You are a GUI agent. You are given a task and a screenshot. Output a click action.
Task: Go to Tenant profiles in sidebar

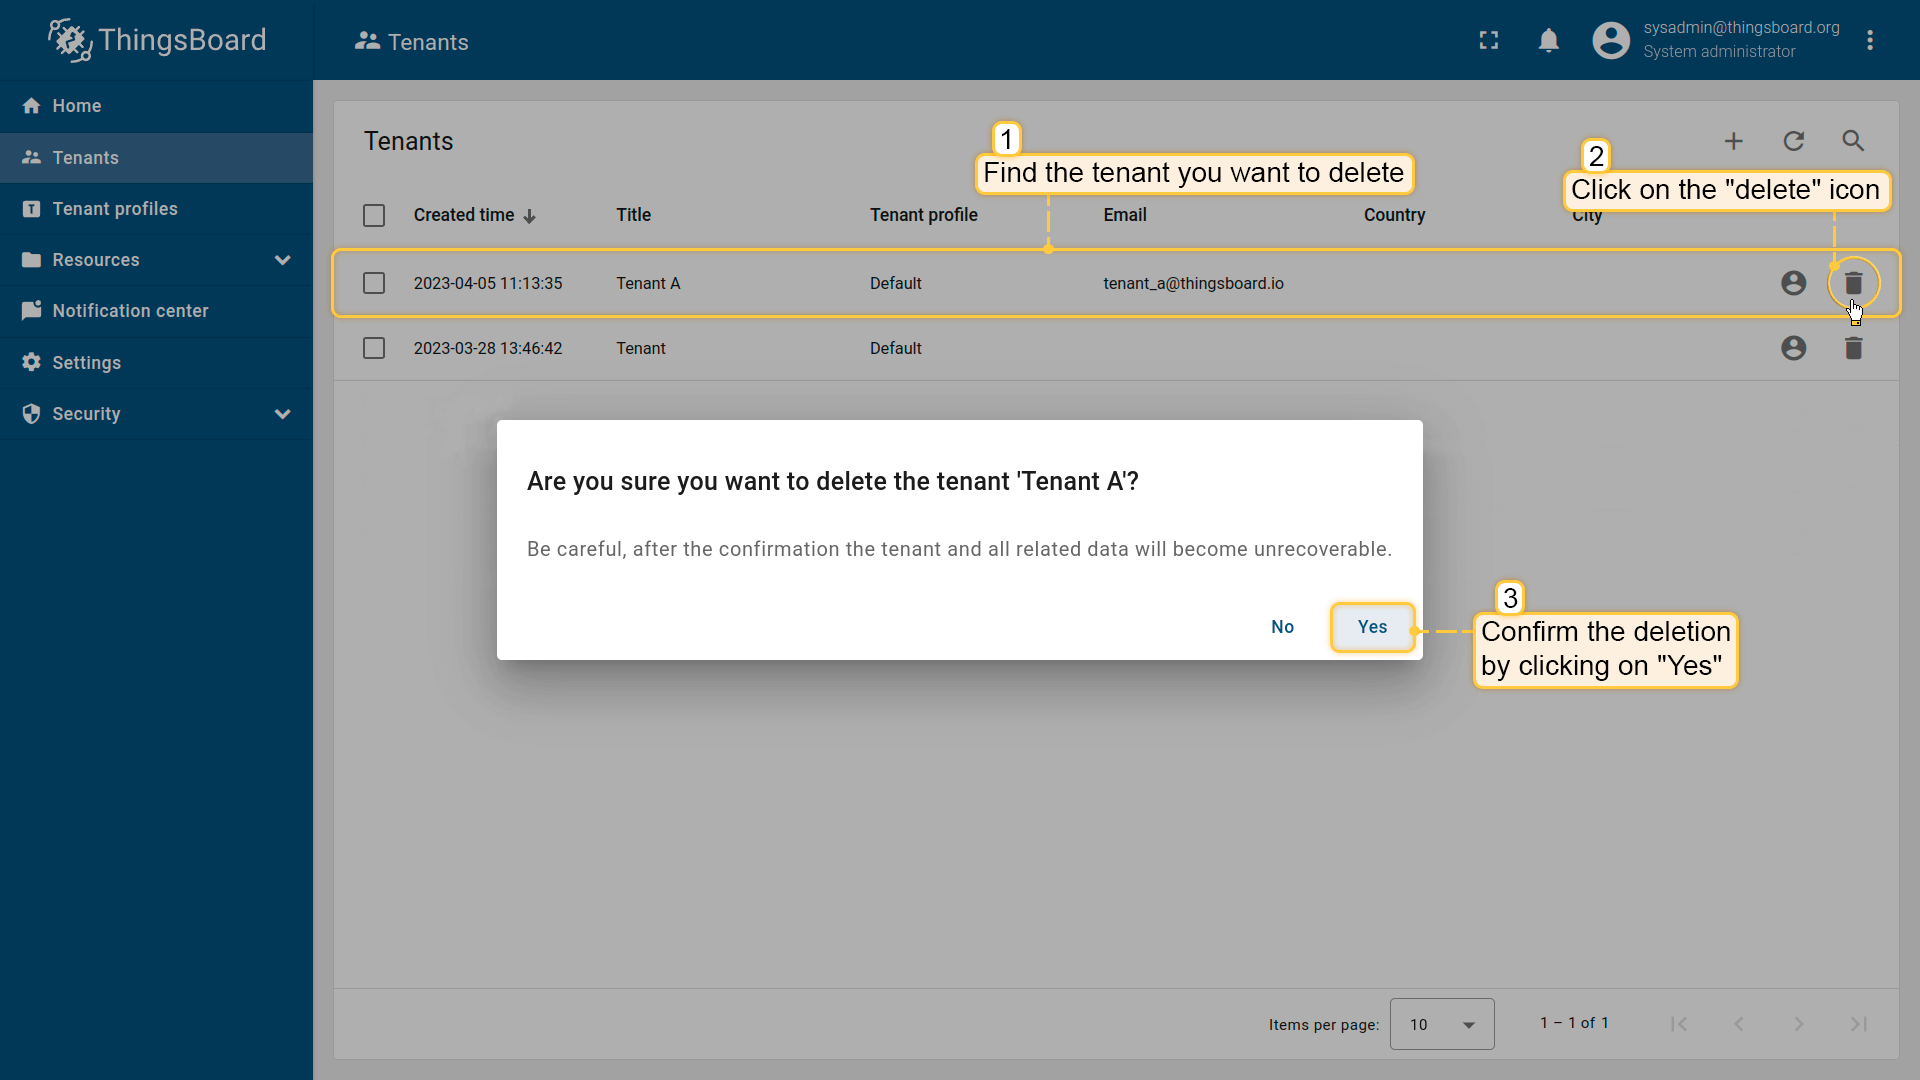click(x=115, y=209)
